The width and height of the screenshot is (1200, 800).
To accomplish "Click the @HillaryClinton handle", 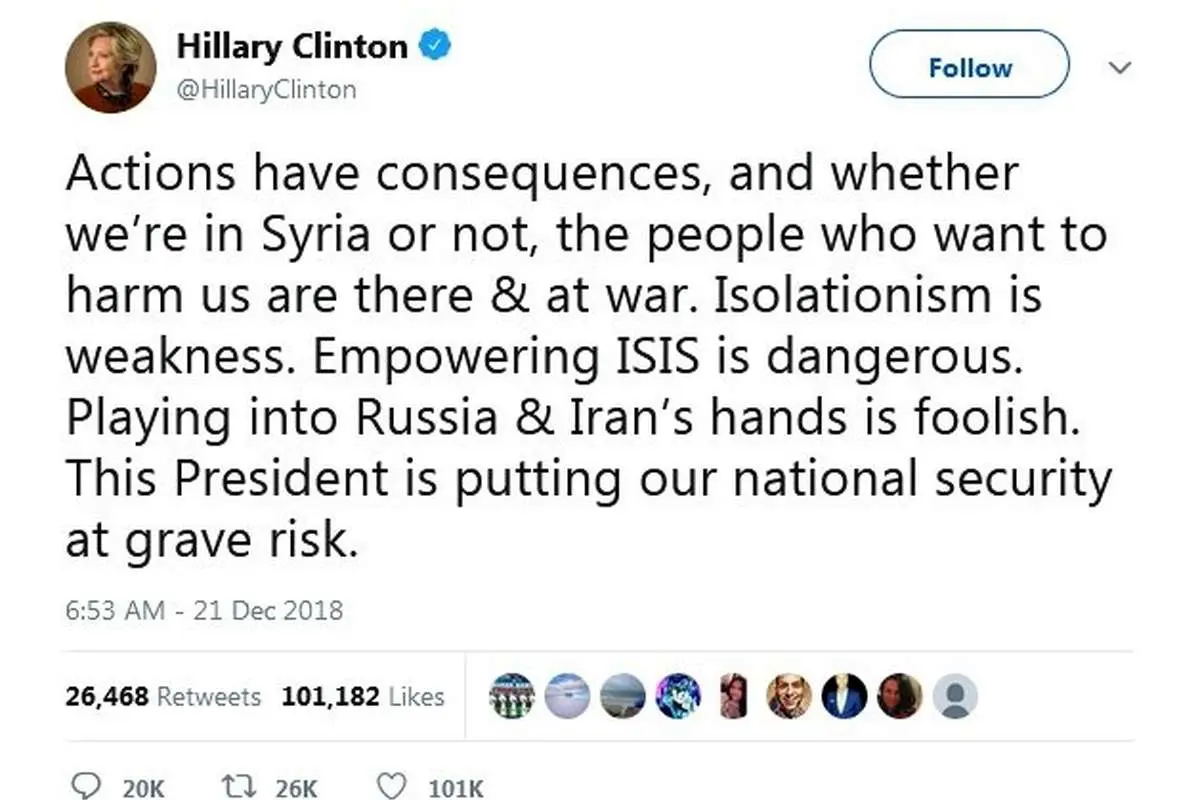I will [x=266, y=90].
